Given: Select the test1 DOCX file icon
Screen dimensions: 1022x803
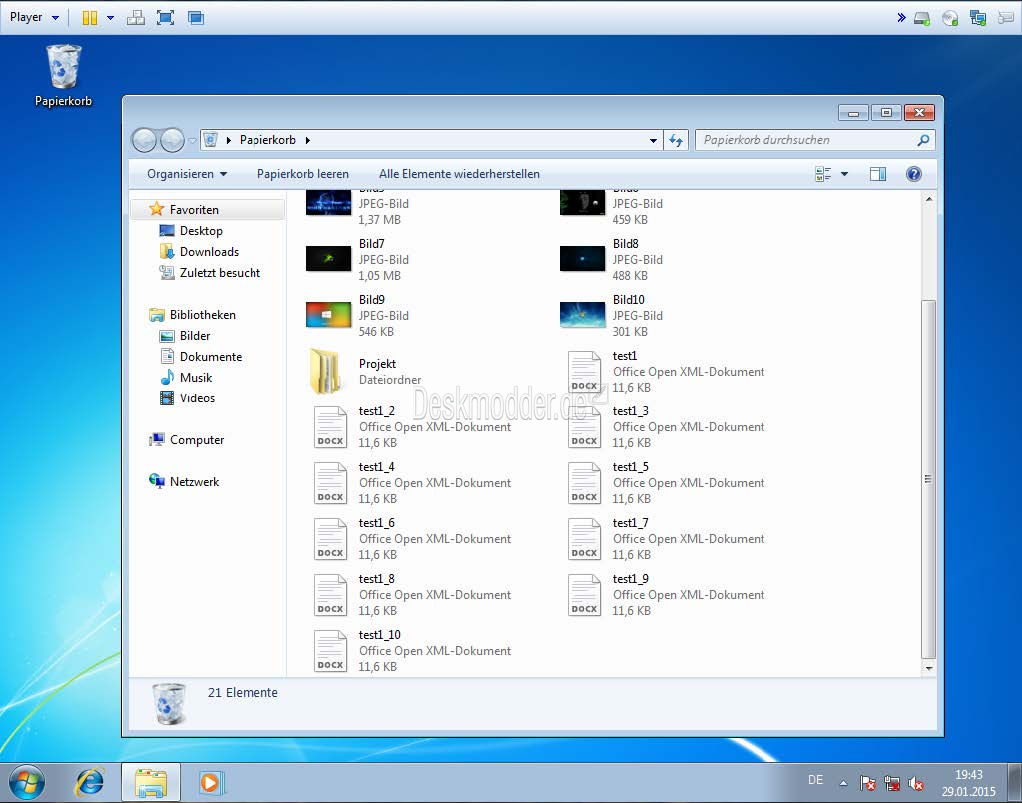Looking at the screenshot, I should coord(584,372).
